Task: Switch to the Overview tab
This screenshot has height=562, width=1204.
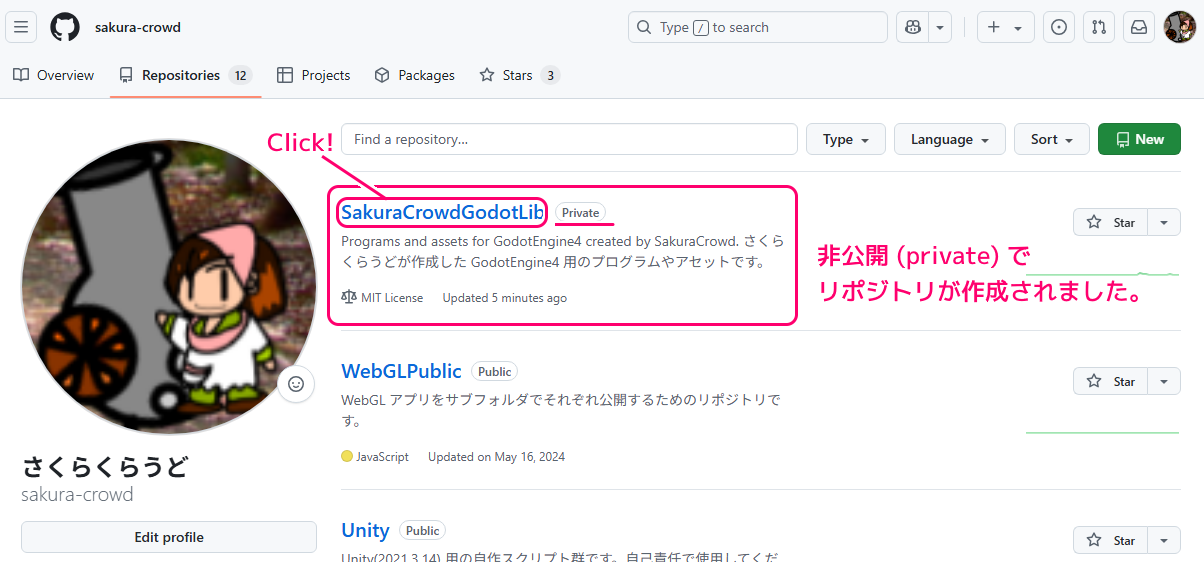Action: point(54,75)
